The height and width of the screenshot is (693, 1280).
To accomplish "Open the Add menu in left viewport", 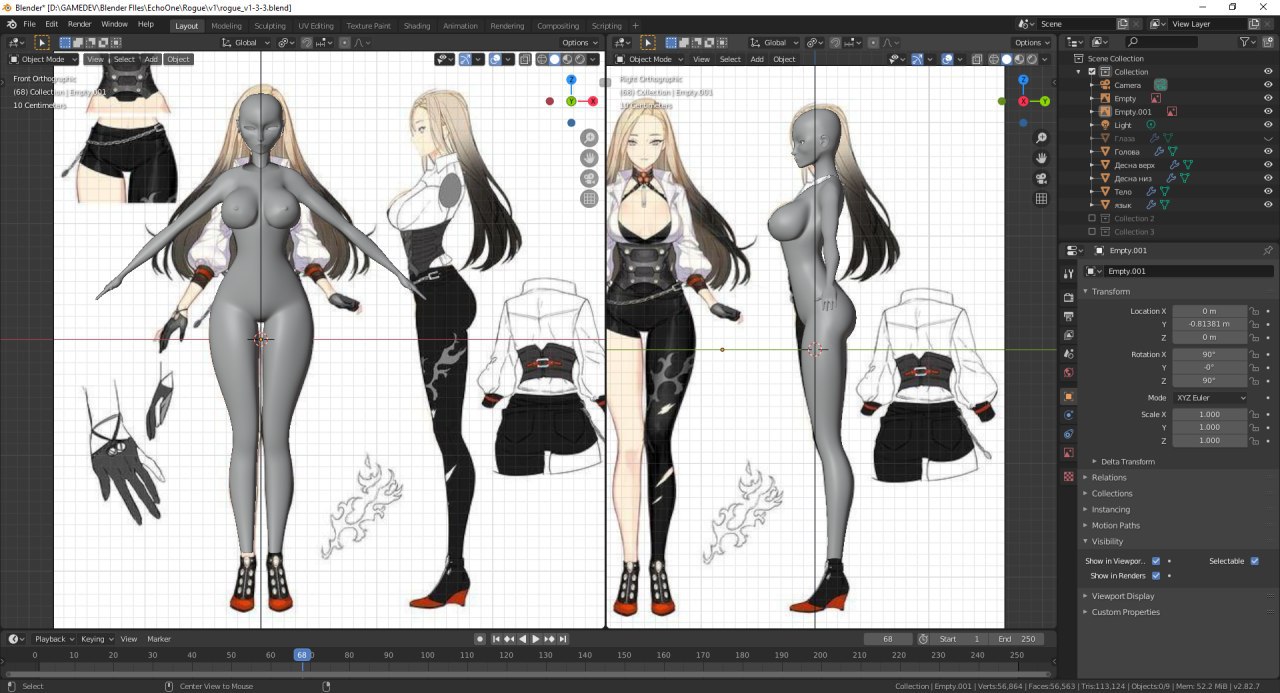I will (x=151, y=59).
